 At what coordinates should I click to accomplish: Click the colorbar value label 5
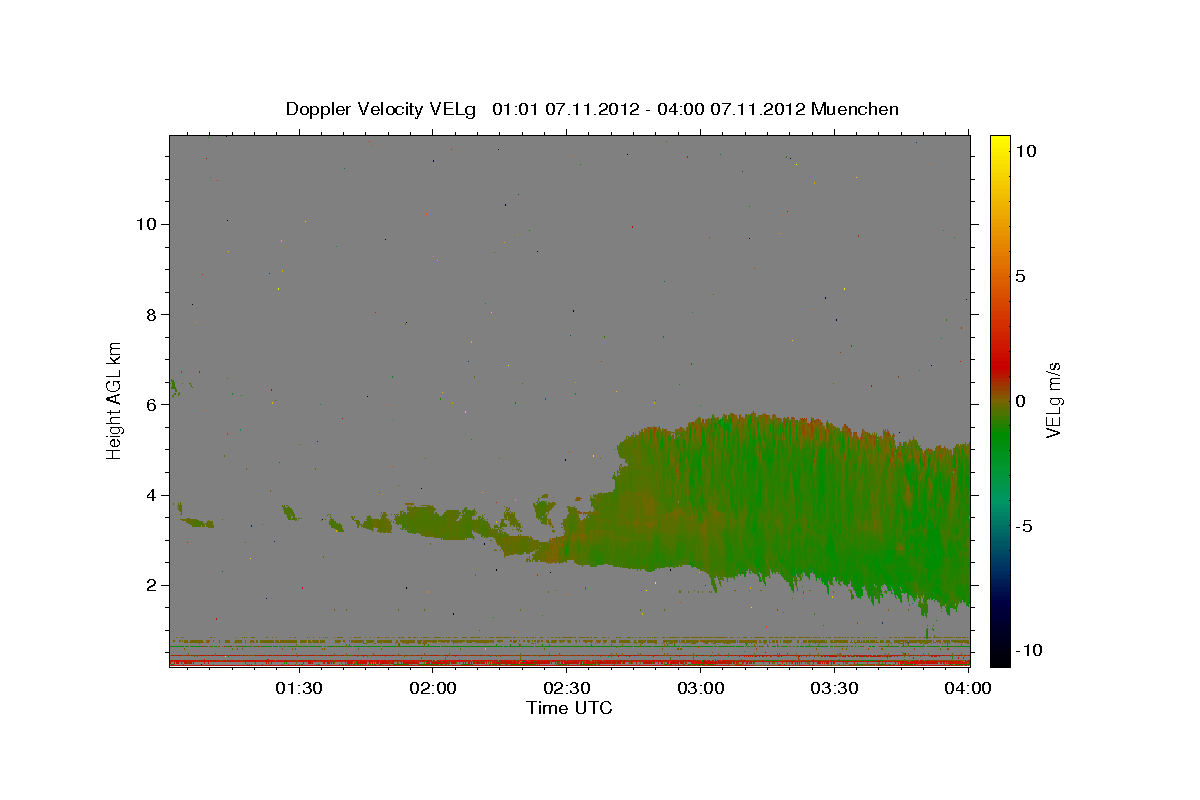[x=1020, y=275]
